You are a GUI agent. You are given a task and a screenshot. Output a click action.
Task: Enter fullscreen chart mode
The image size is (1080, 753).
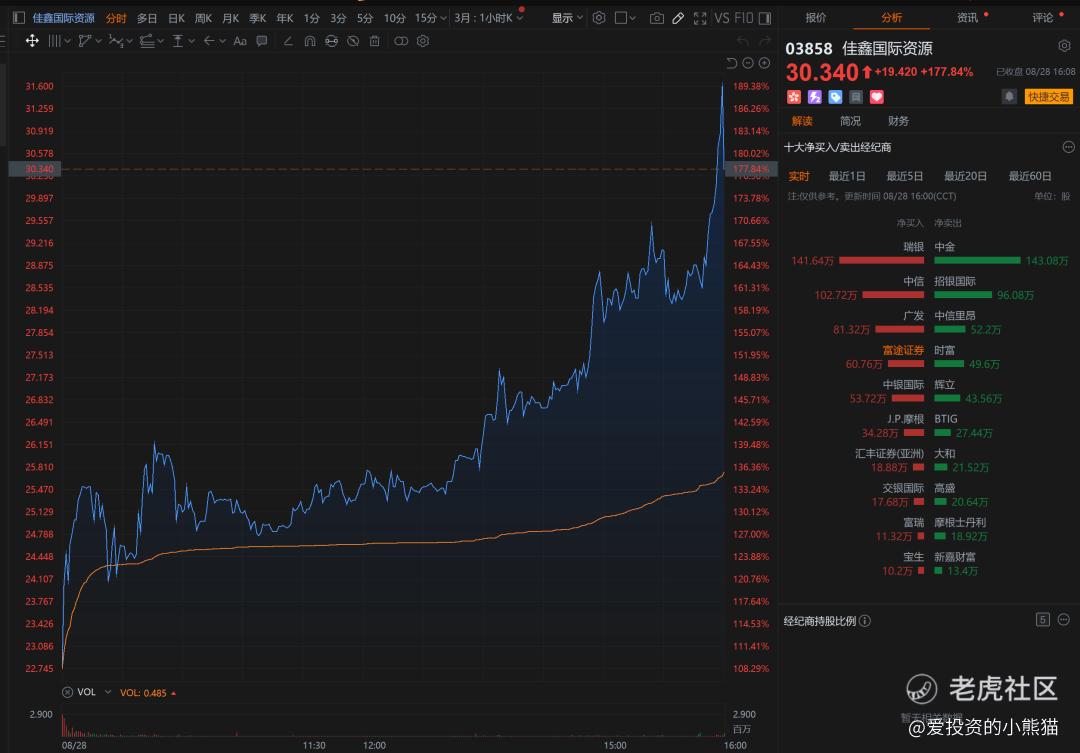coord(700,18)
